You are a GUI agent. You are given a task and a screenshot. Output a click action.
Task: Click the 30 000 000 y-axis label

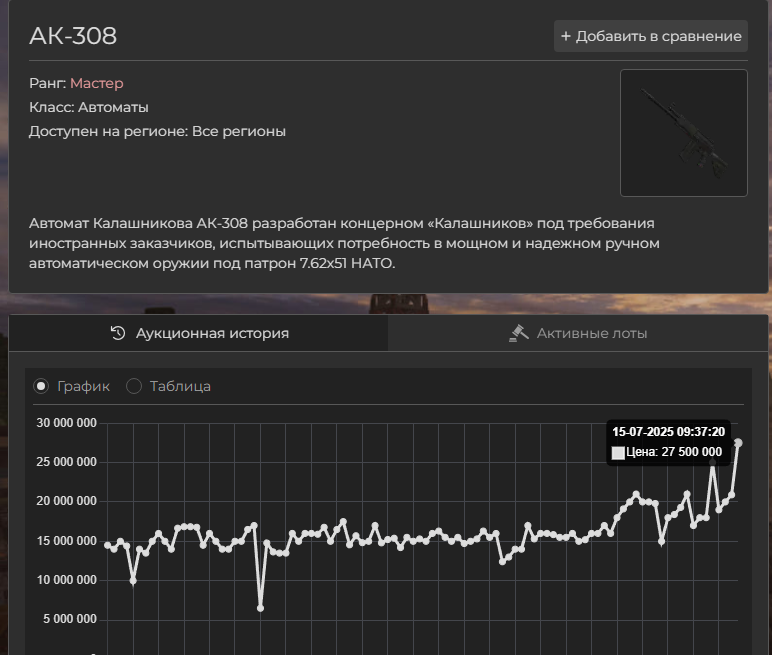pos(66,423)
